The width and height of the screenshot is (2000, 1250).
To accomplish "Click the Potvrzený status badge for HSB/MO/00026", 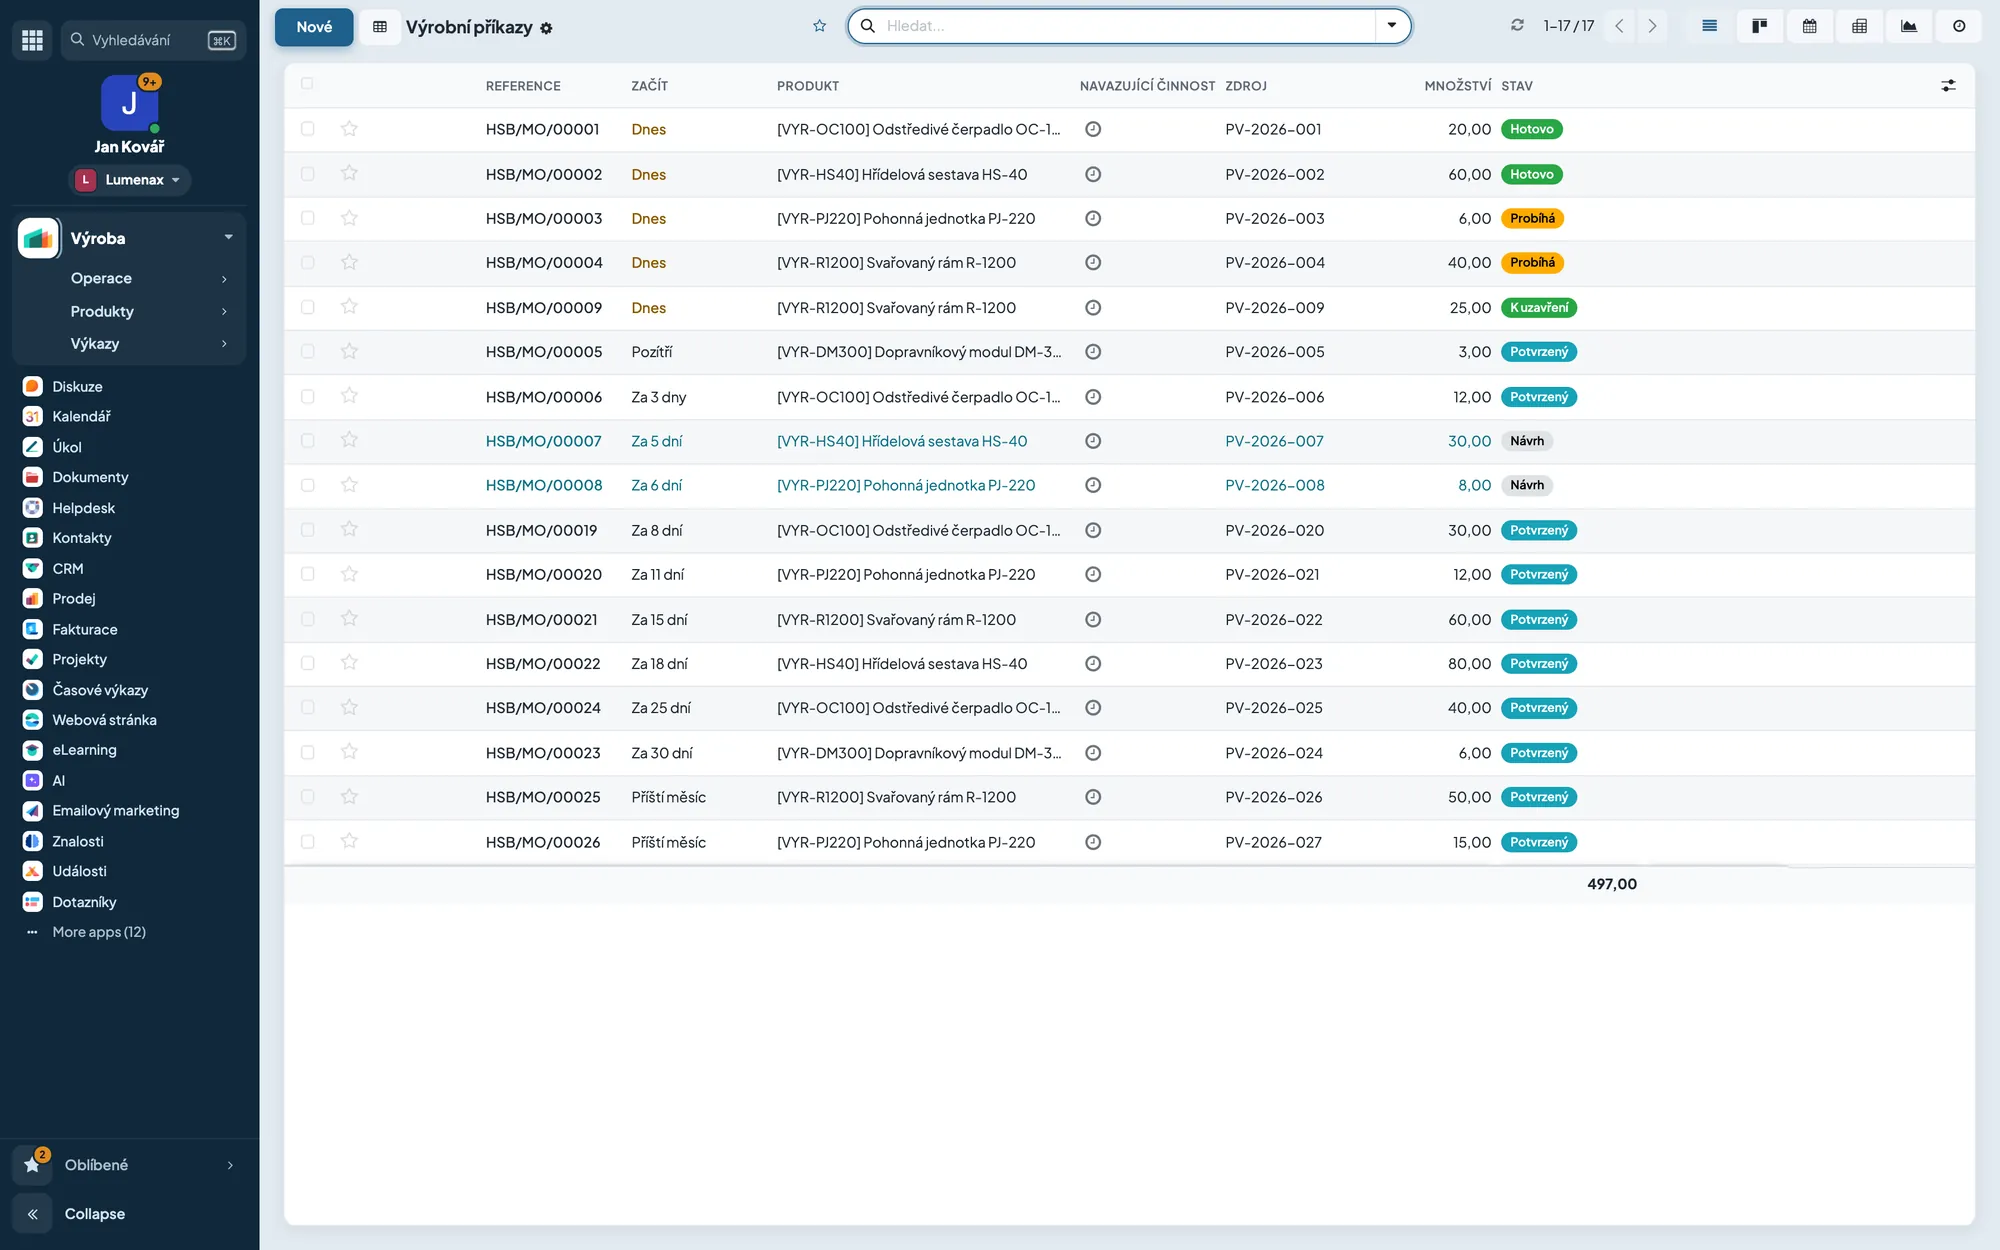I will (x=1539, y=842).
